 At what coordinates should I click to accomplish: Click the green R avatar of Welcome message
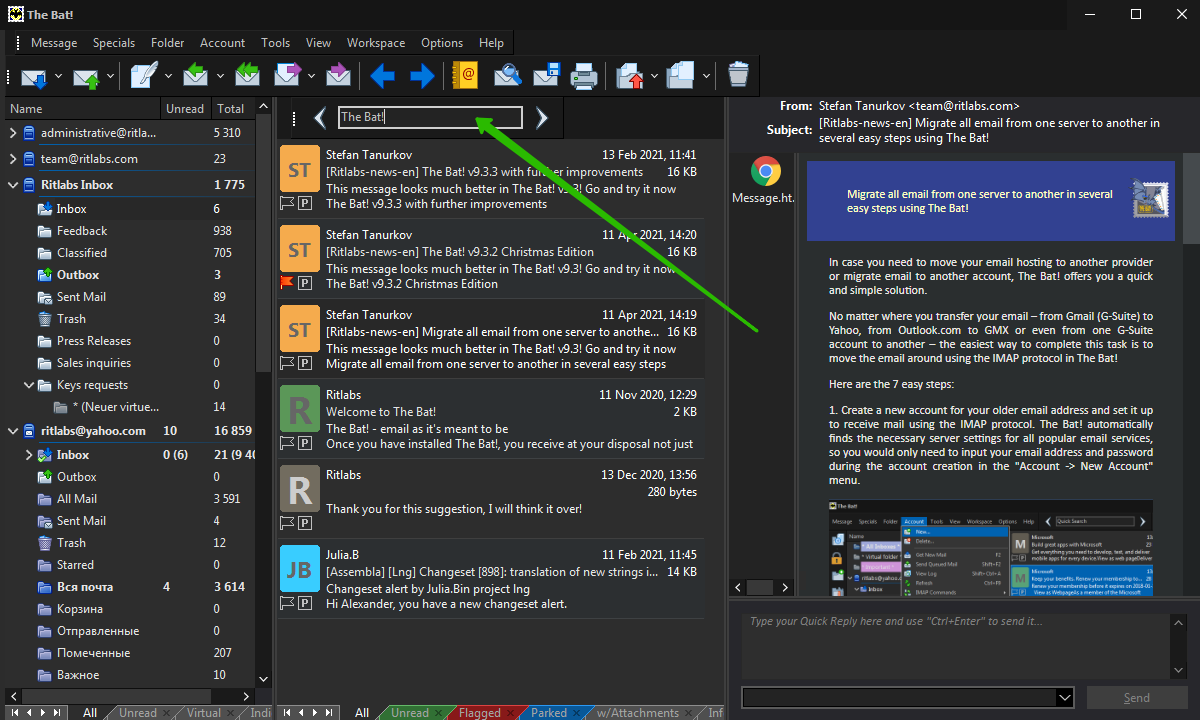click(300, 409)
